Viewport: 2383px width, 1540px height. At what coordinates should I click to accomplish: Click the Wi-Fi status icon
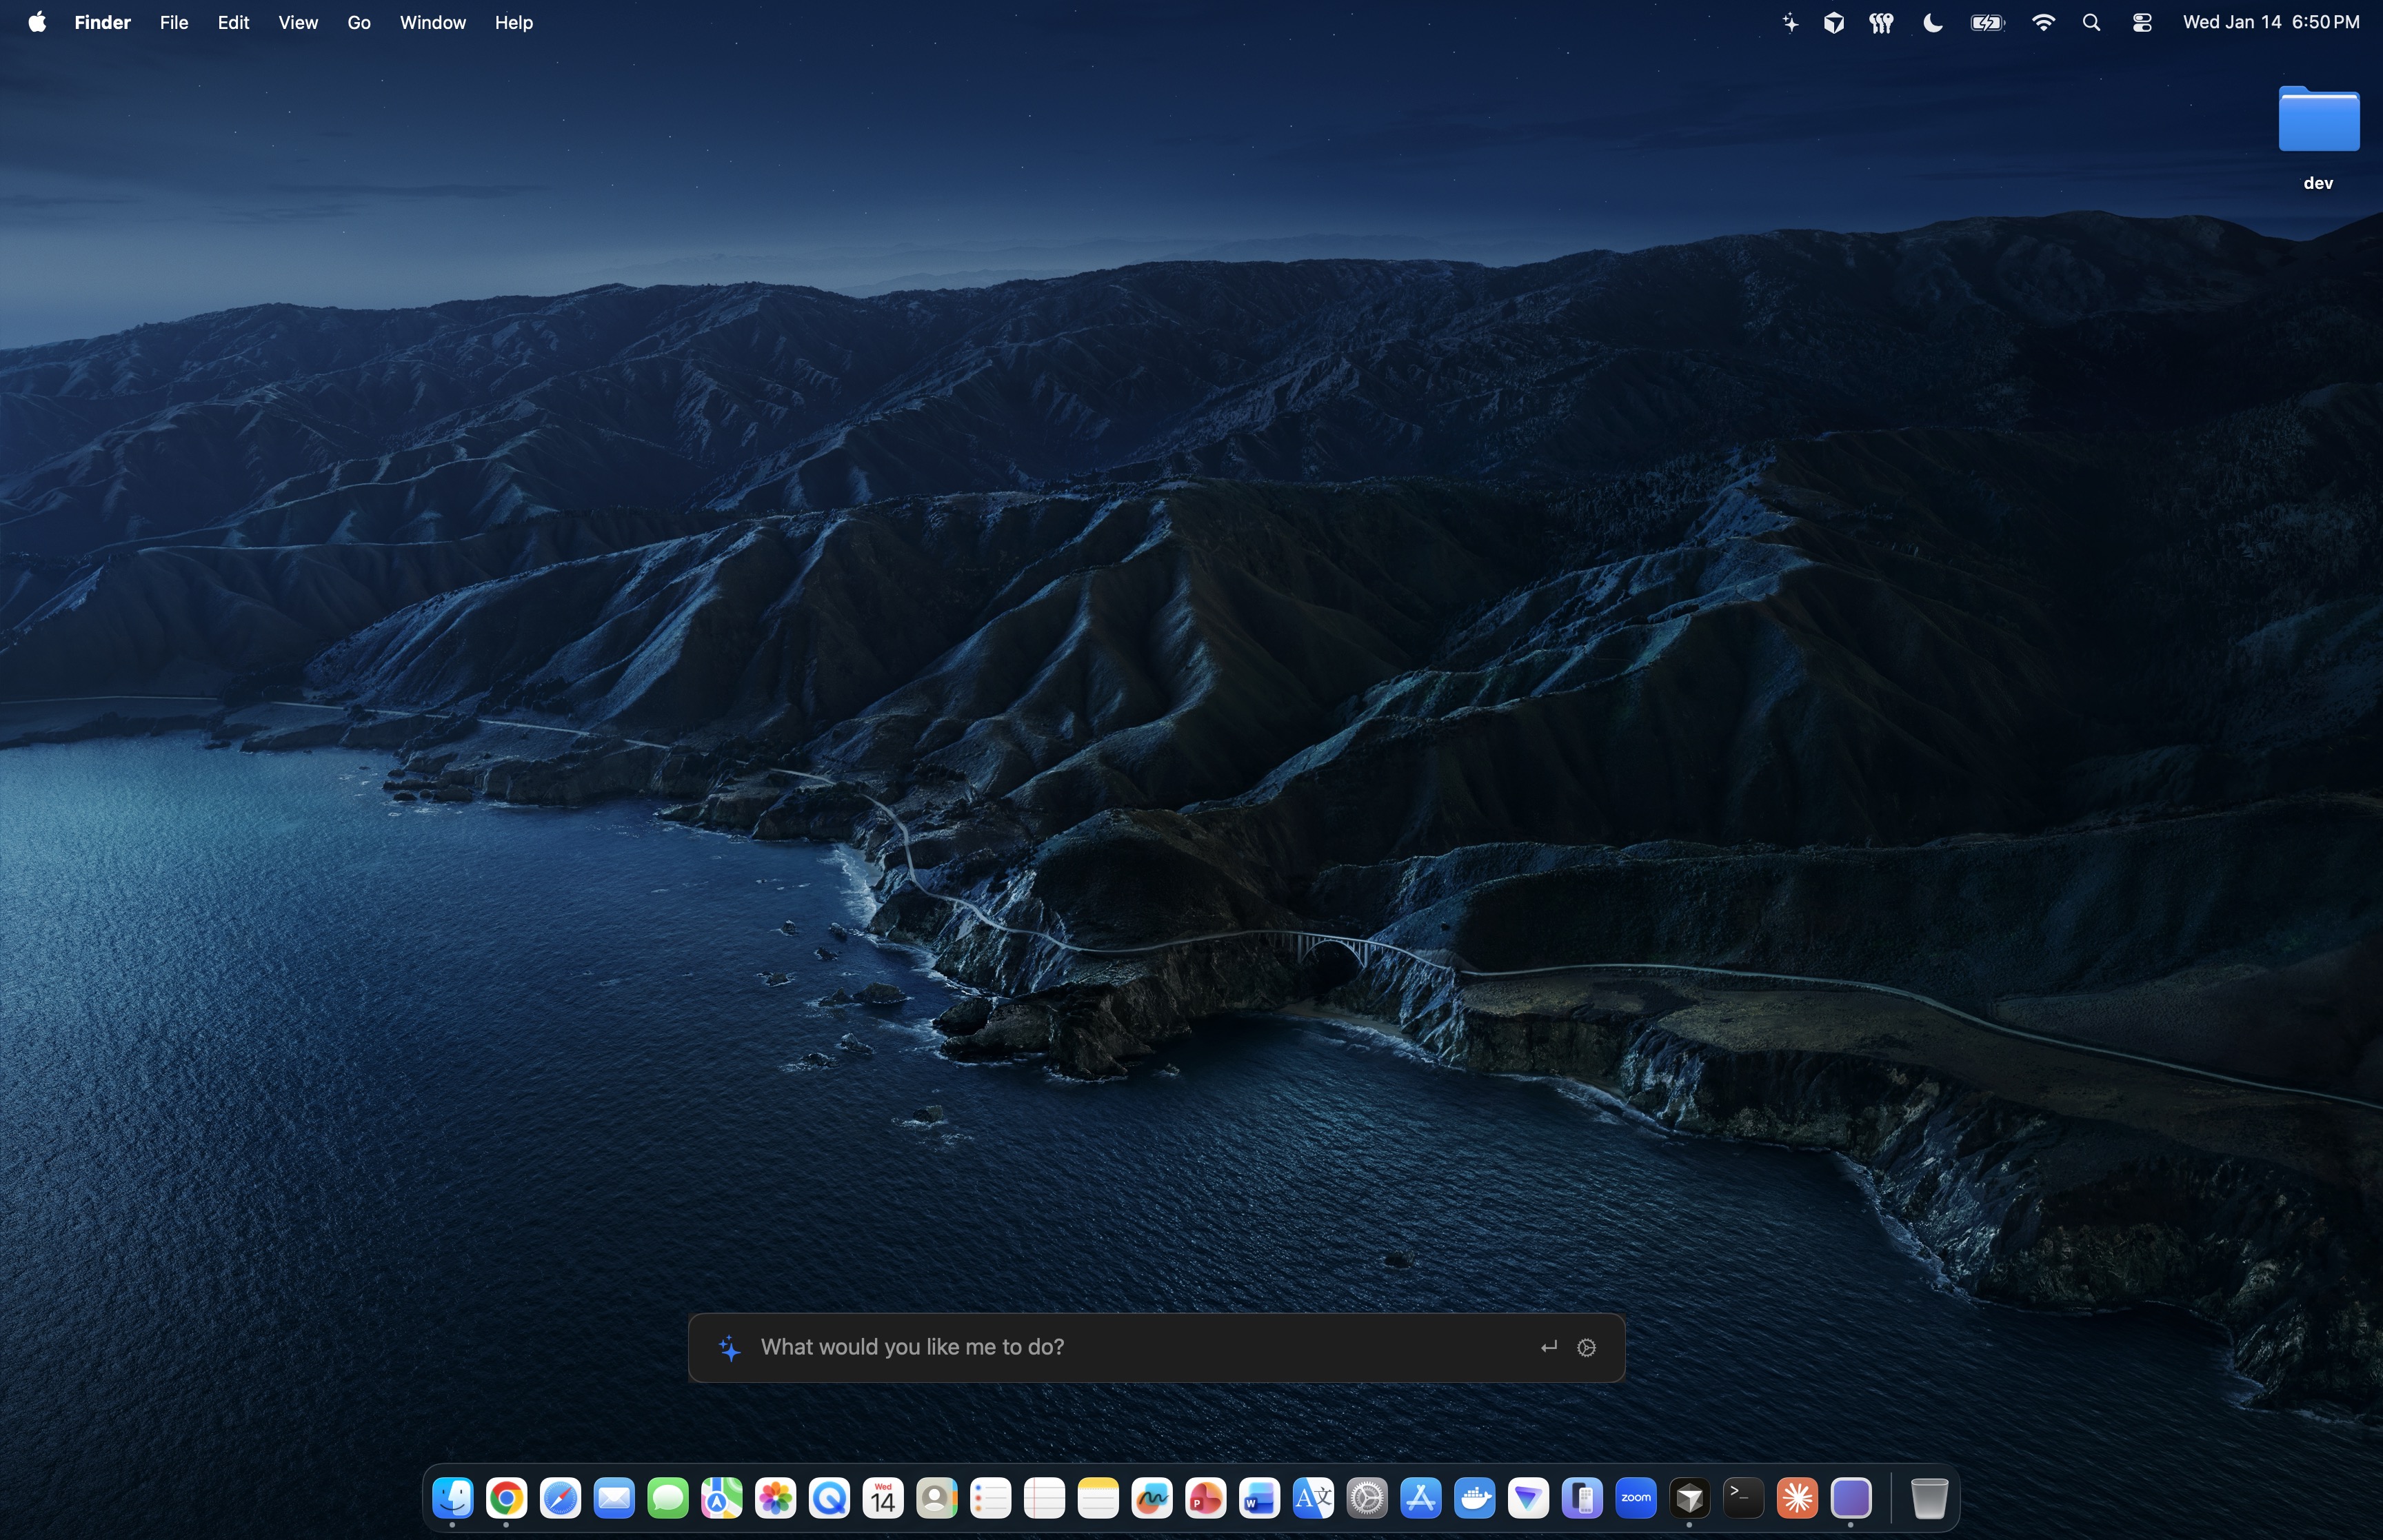(x=2043, y=22)
